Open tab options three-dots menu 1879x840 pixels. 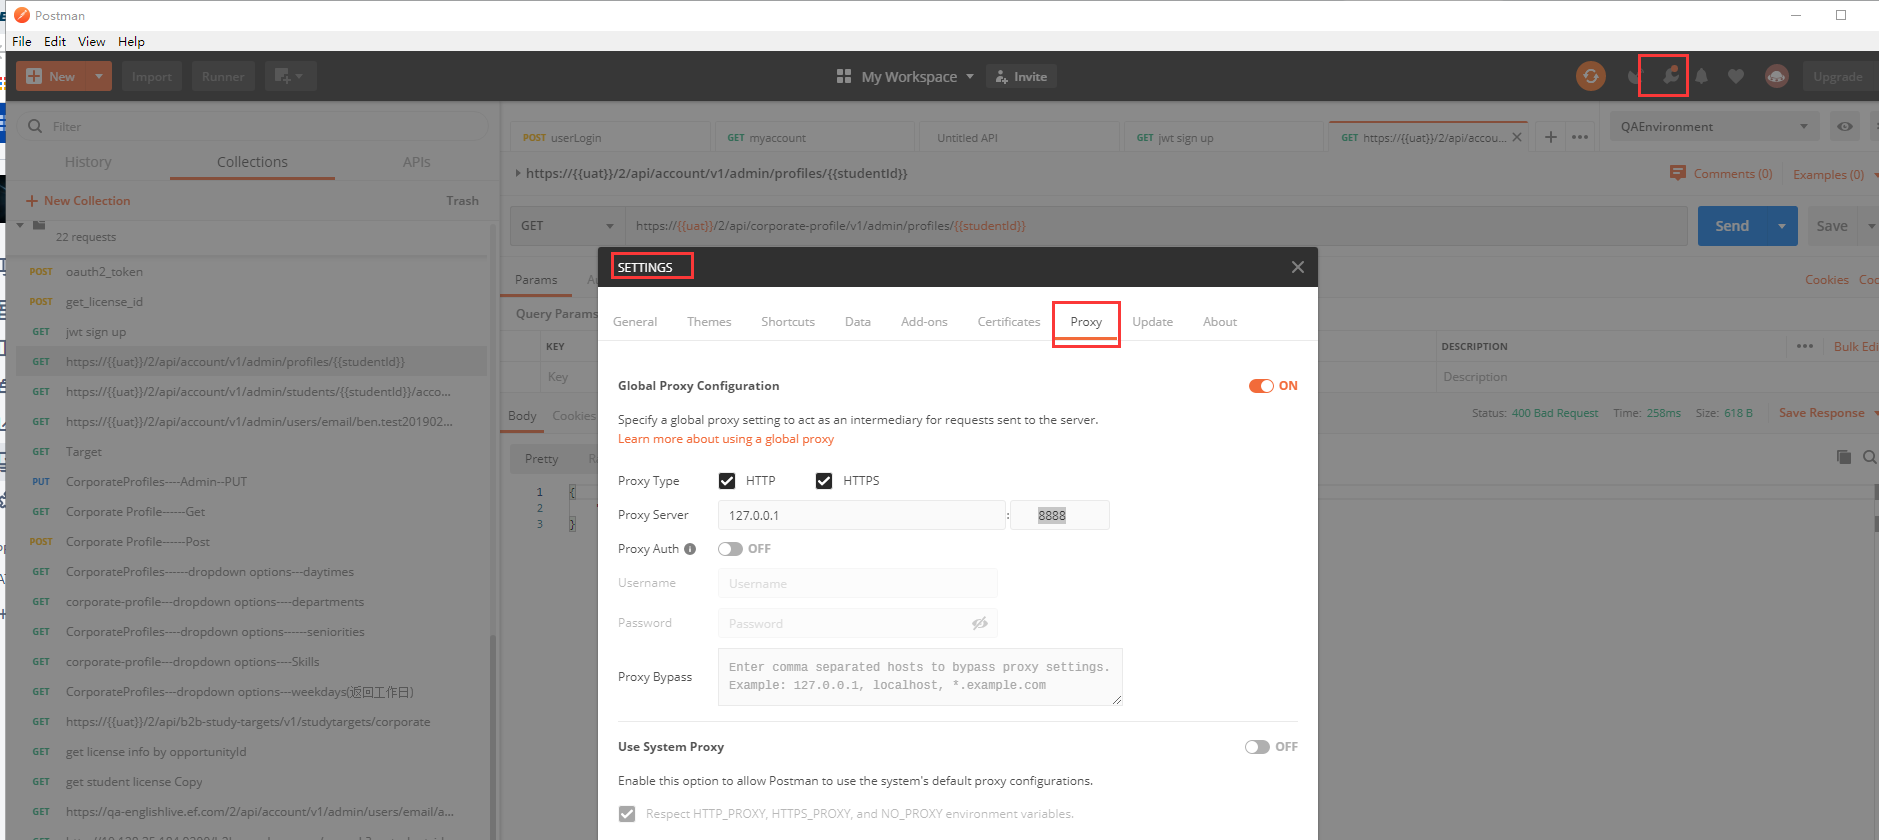pos(1580,137)
